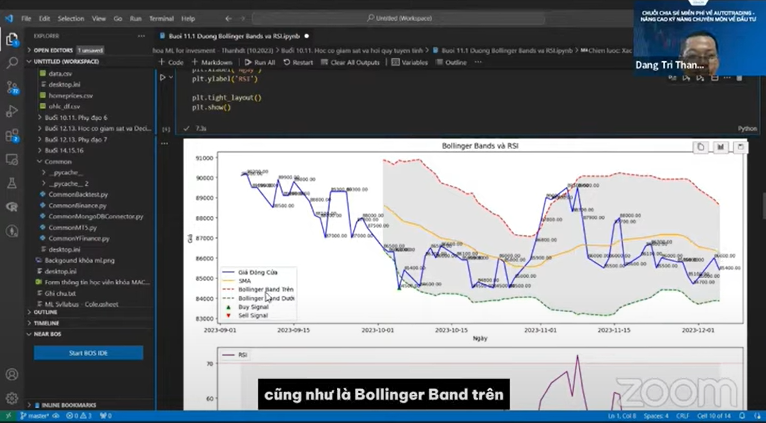The image size is (766, 423).
Task: Click Clear All Outputs in the toolbar
Action: 350,62
